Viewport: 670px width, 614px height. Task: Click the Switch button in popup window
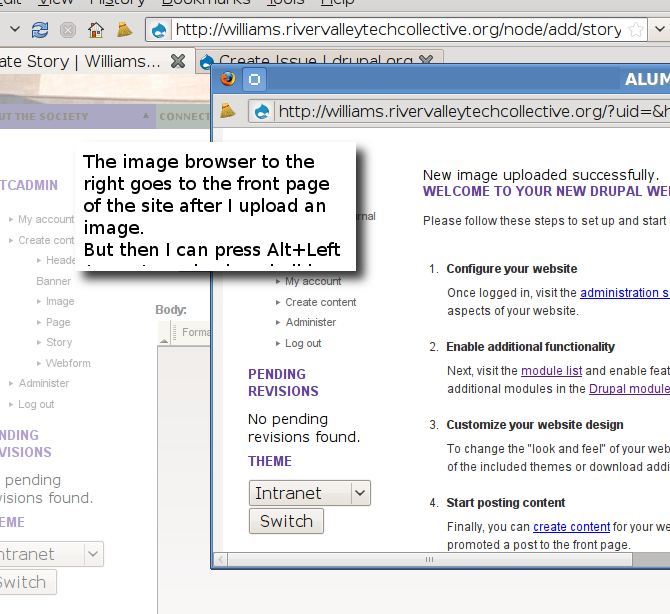coord(286,521)
